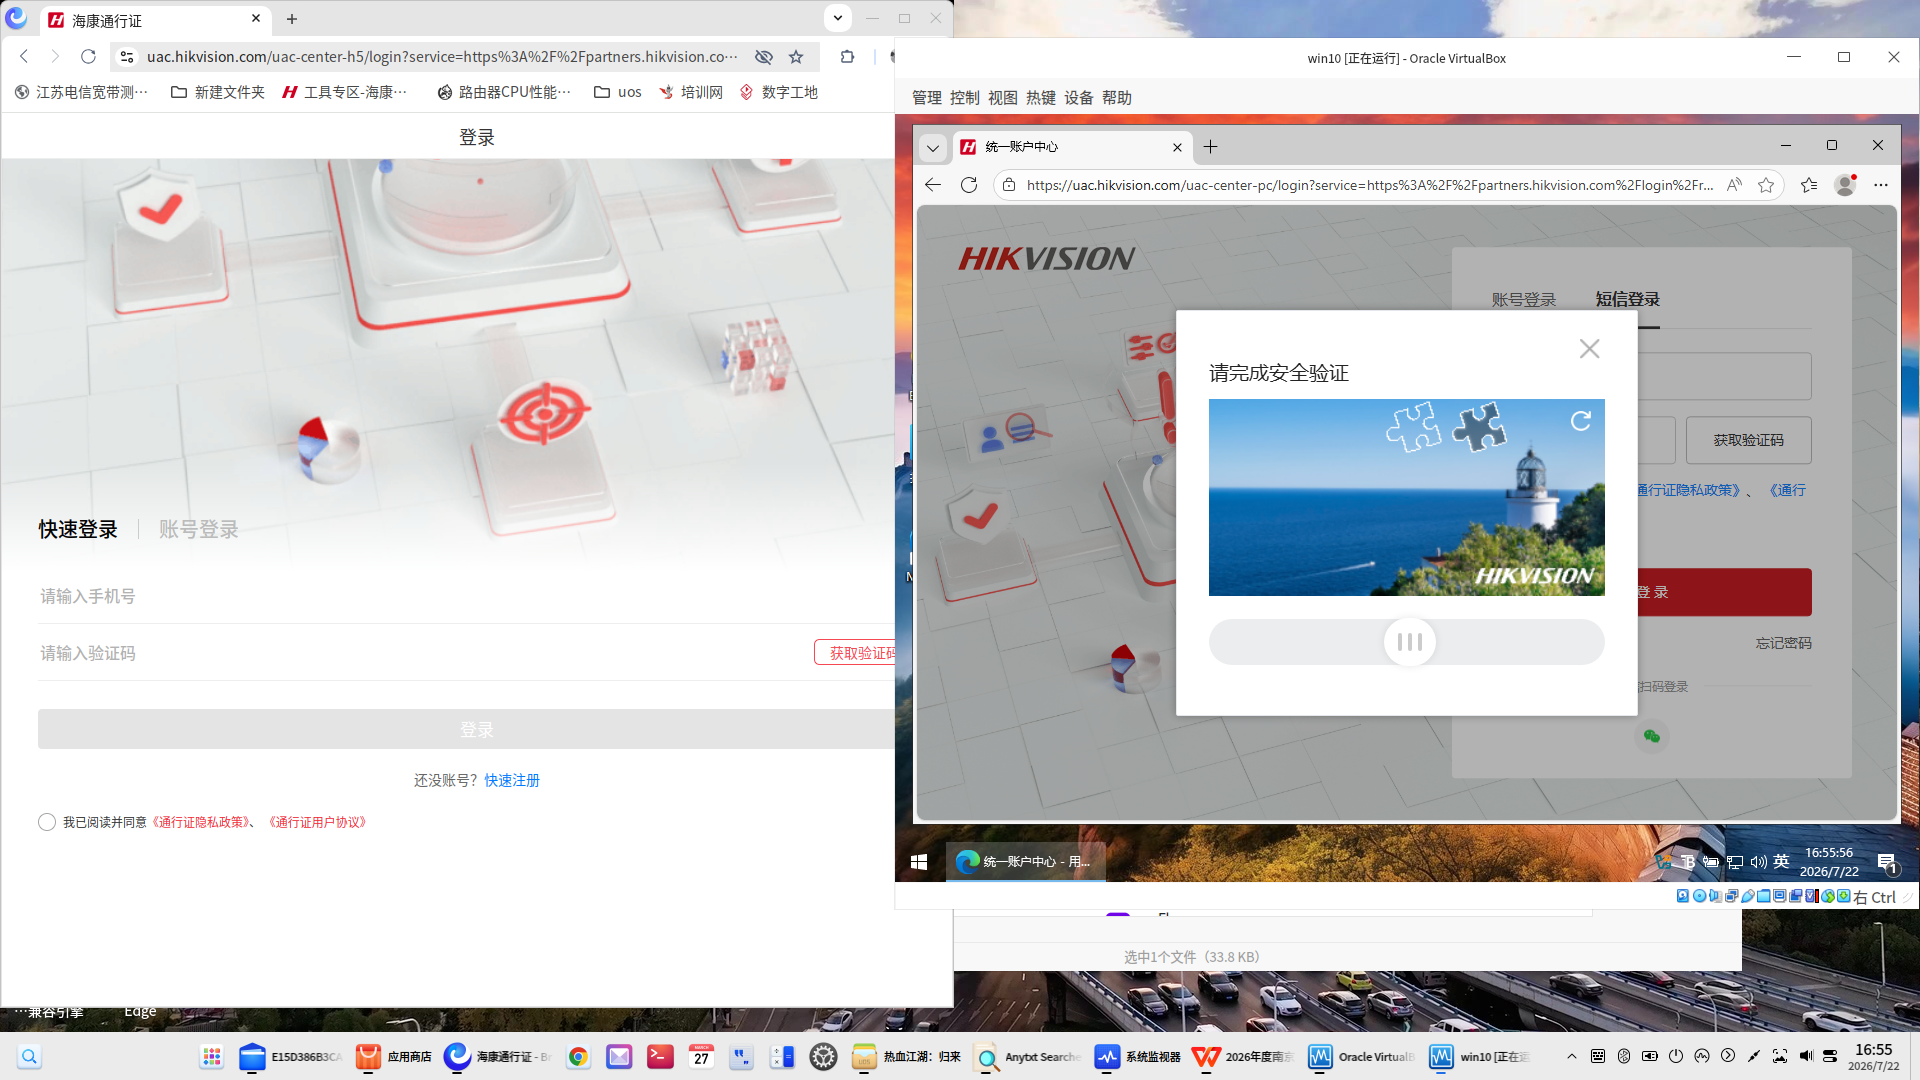Open 培训网 bookmark
The width and height of the screenshot is (1920, 1080).
coord(690,92)
